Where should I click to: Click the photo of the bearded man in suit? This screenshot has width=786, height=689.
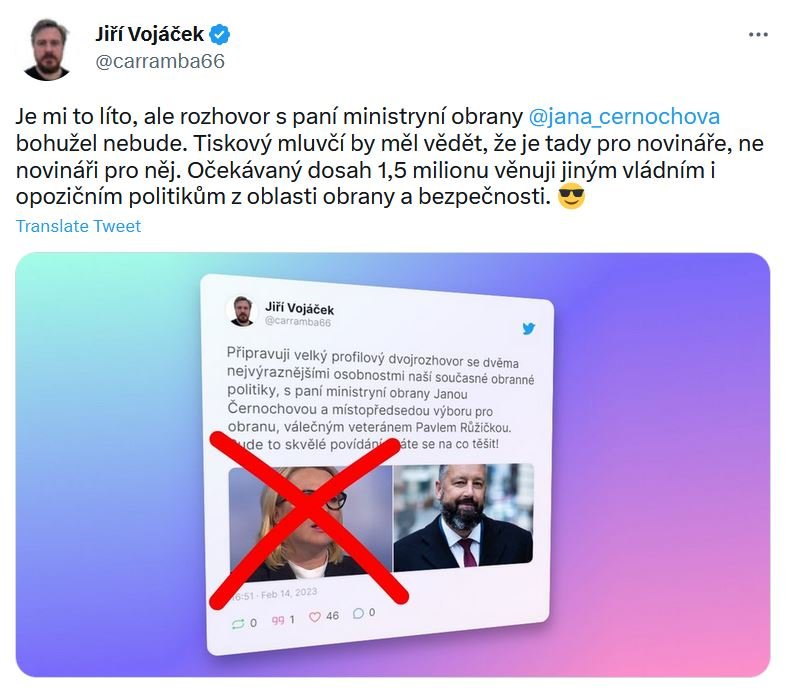(463, 516)
